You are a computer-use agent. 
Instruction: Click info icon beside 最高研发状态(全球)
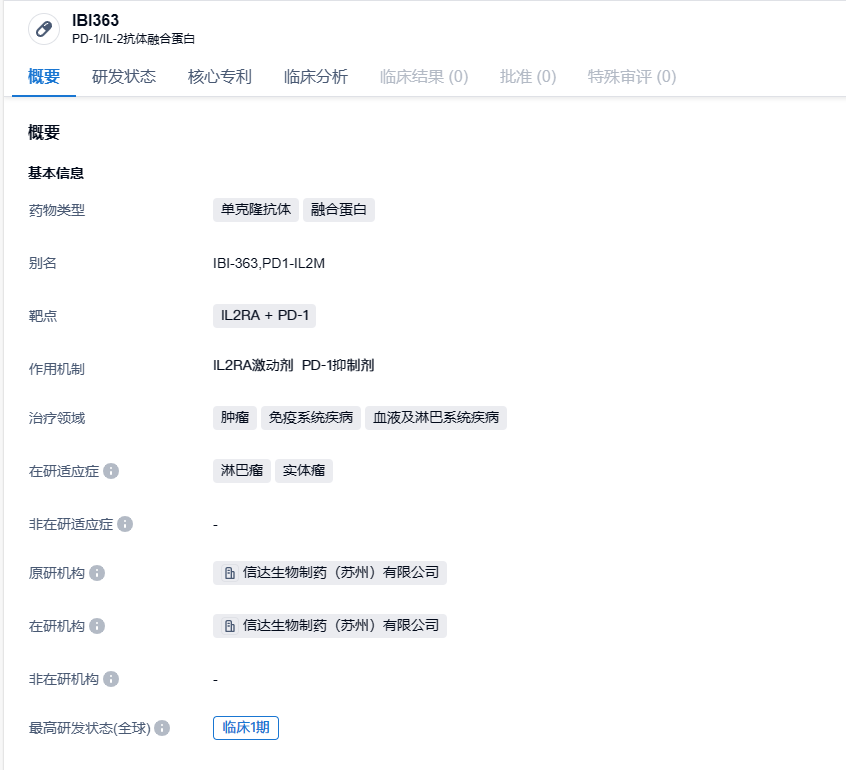point(162,728)
